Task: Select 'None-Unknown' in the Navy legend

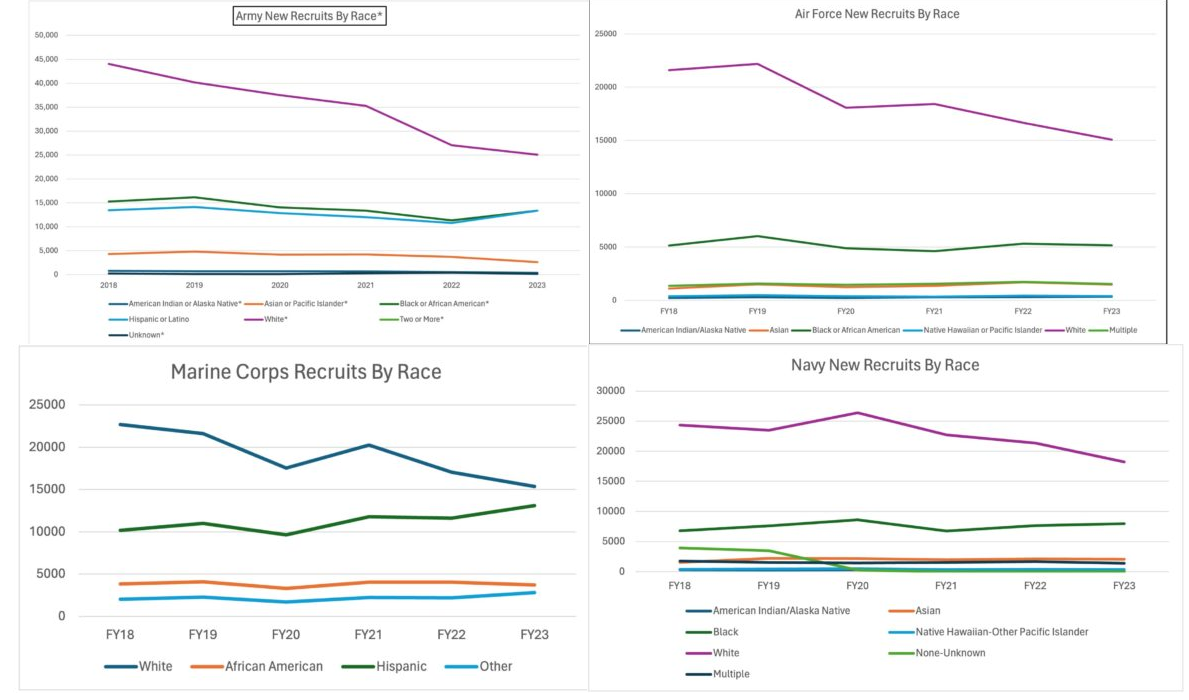Action: point(950,653)
